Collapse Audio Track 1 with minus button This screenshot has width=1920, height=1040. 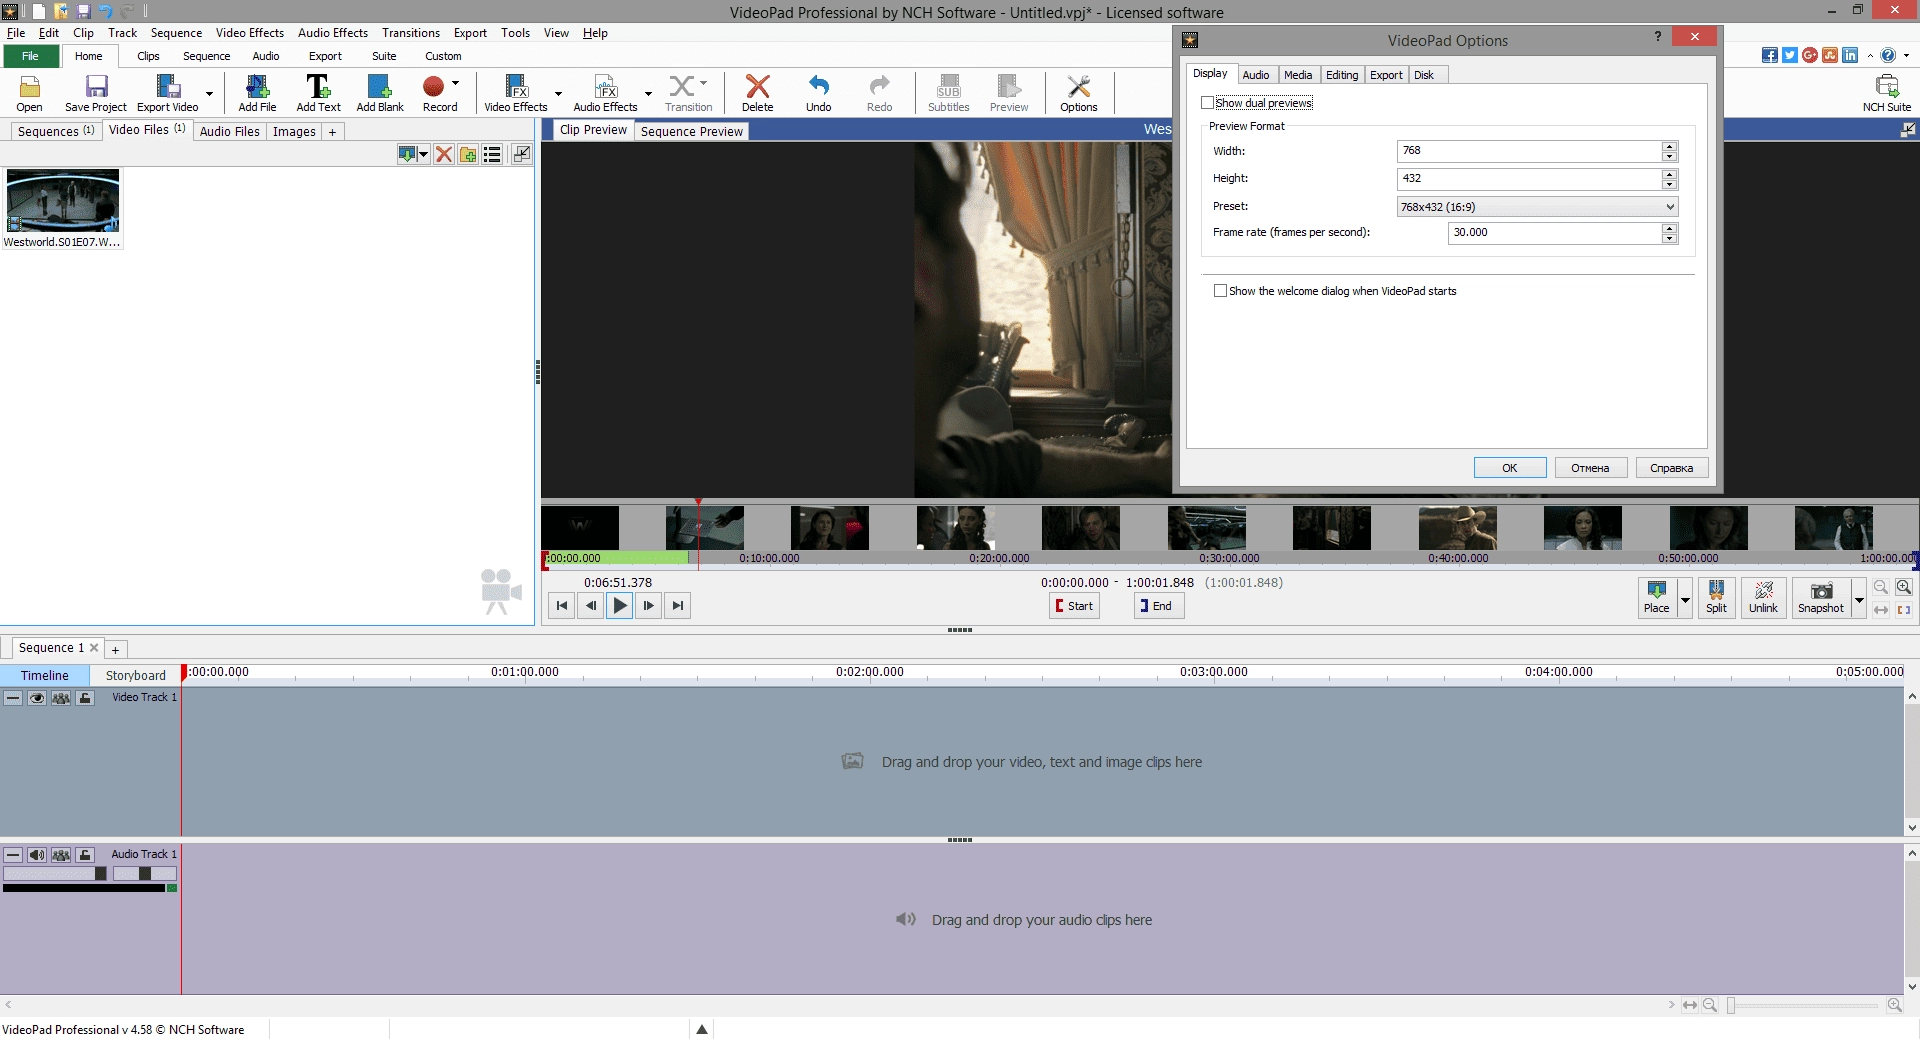click(13, 855)
